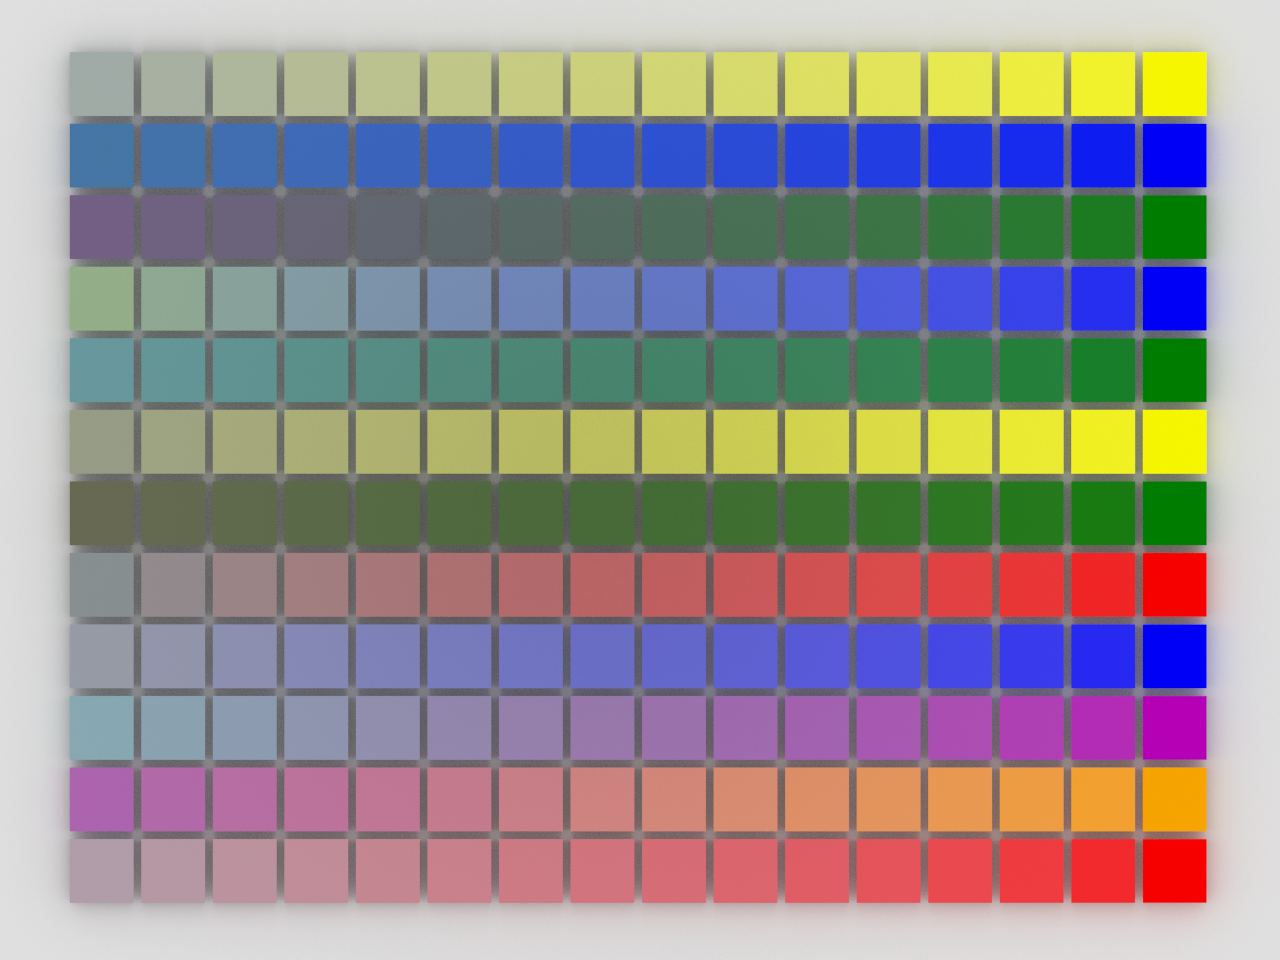
Task: Pick the pure yellow swatch ending the top row
Action: coord(1174,84)
